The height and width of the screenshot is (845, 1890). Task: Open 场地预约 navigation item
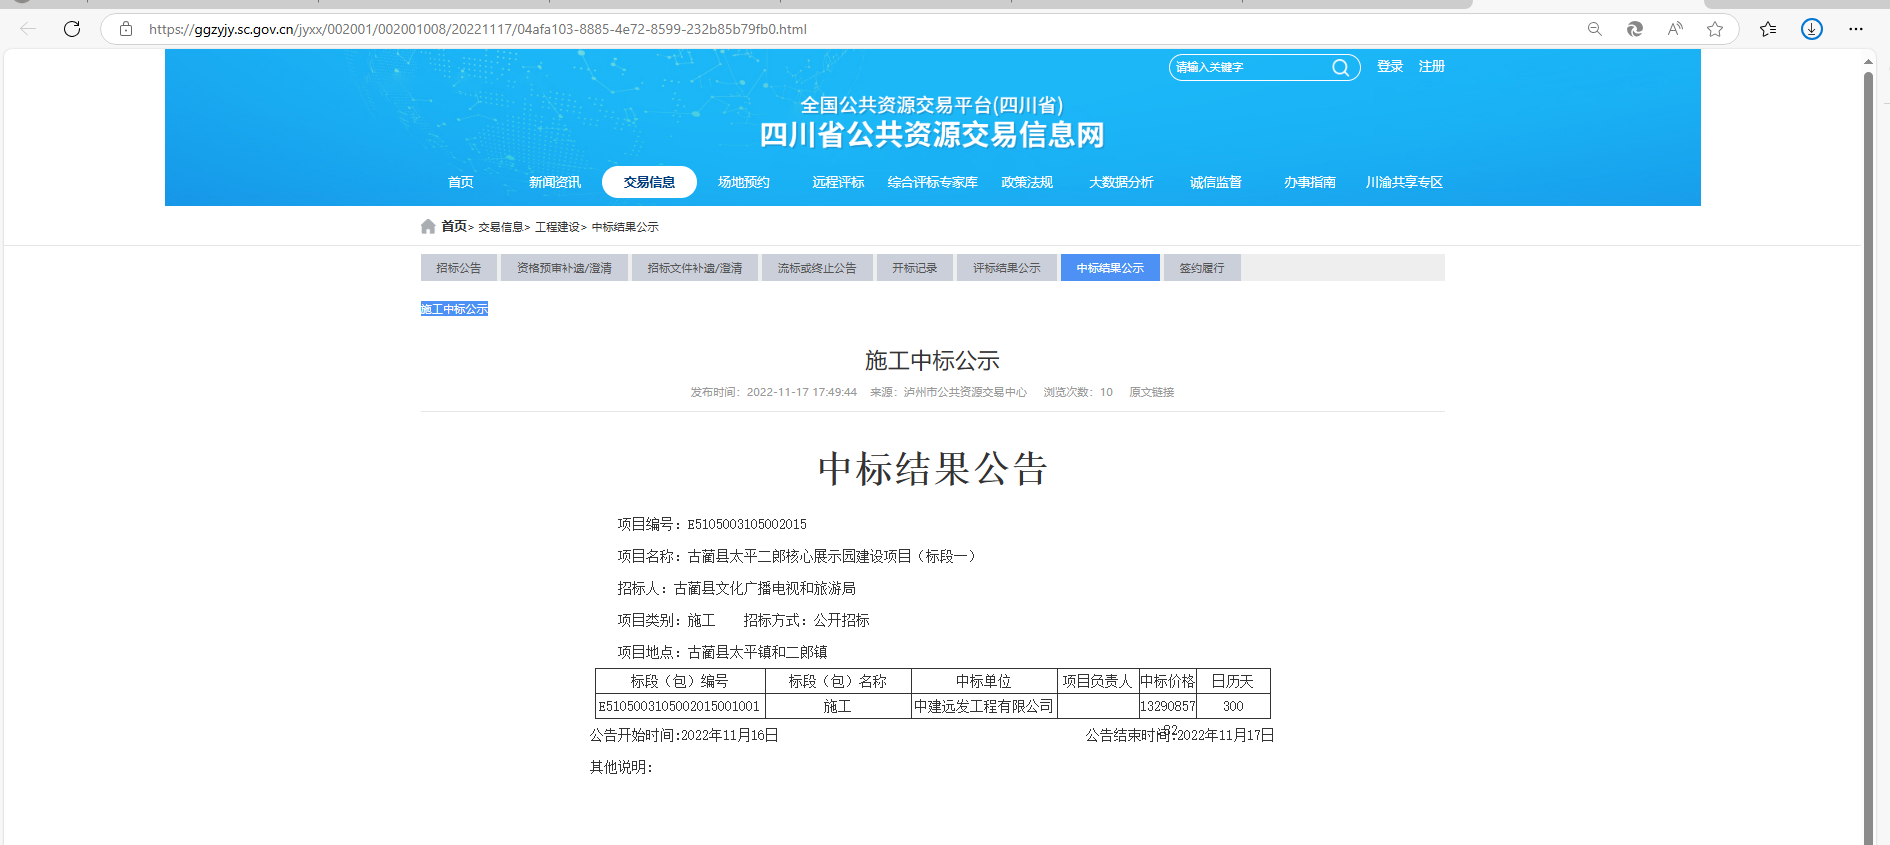(x=744, y=182)
